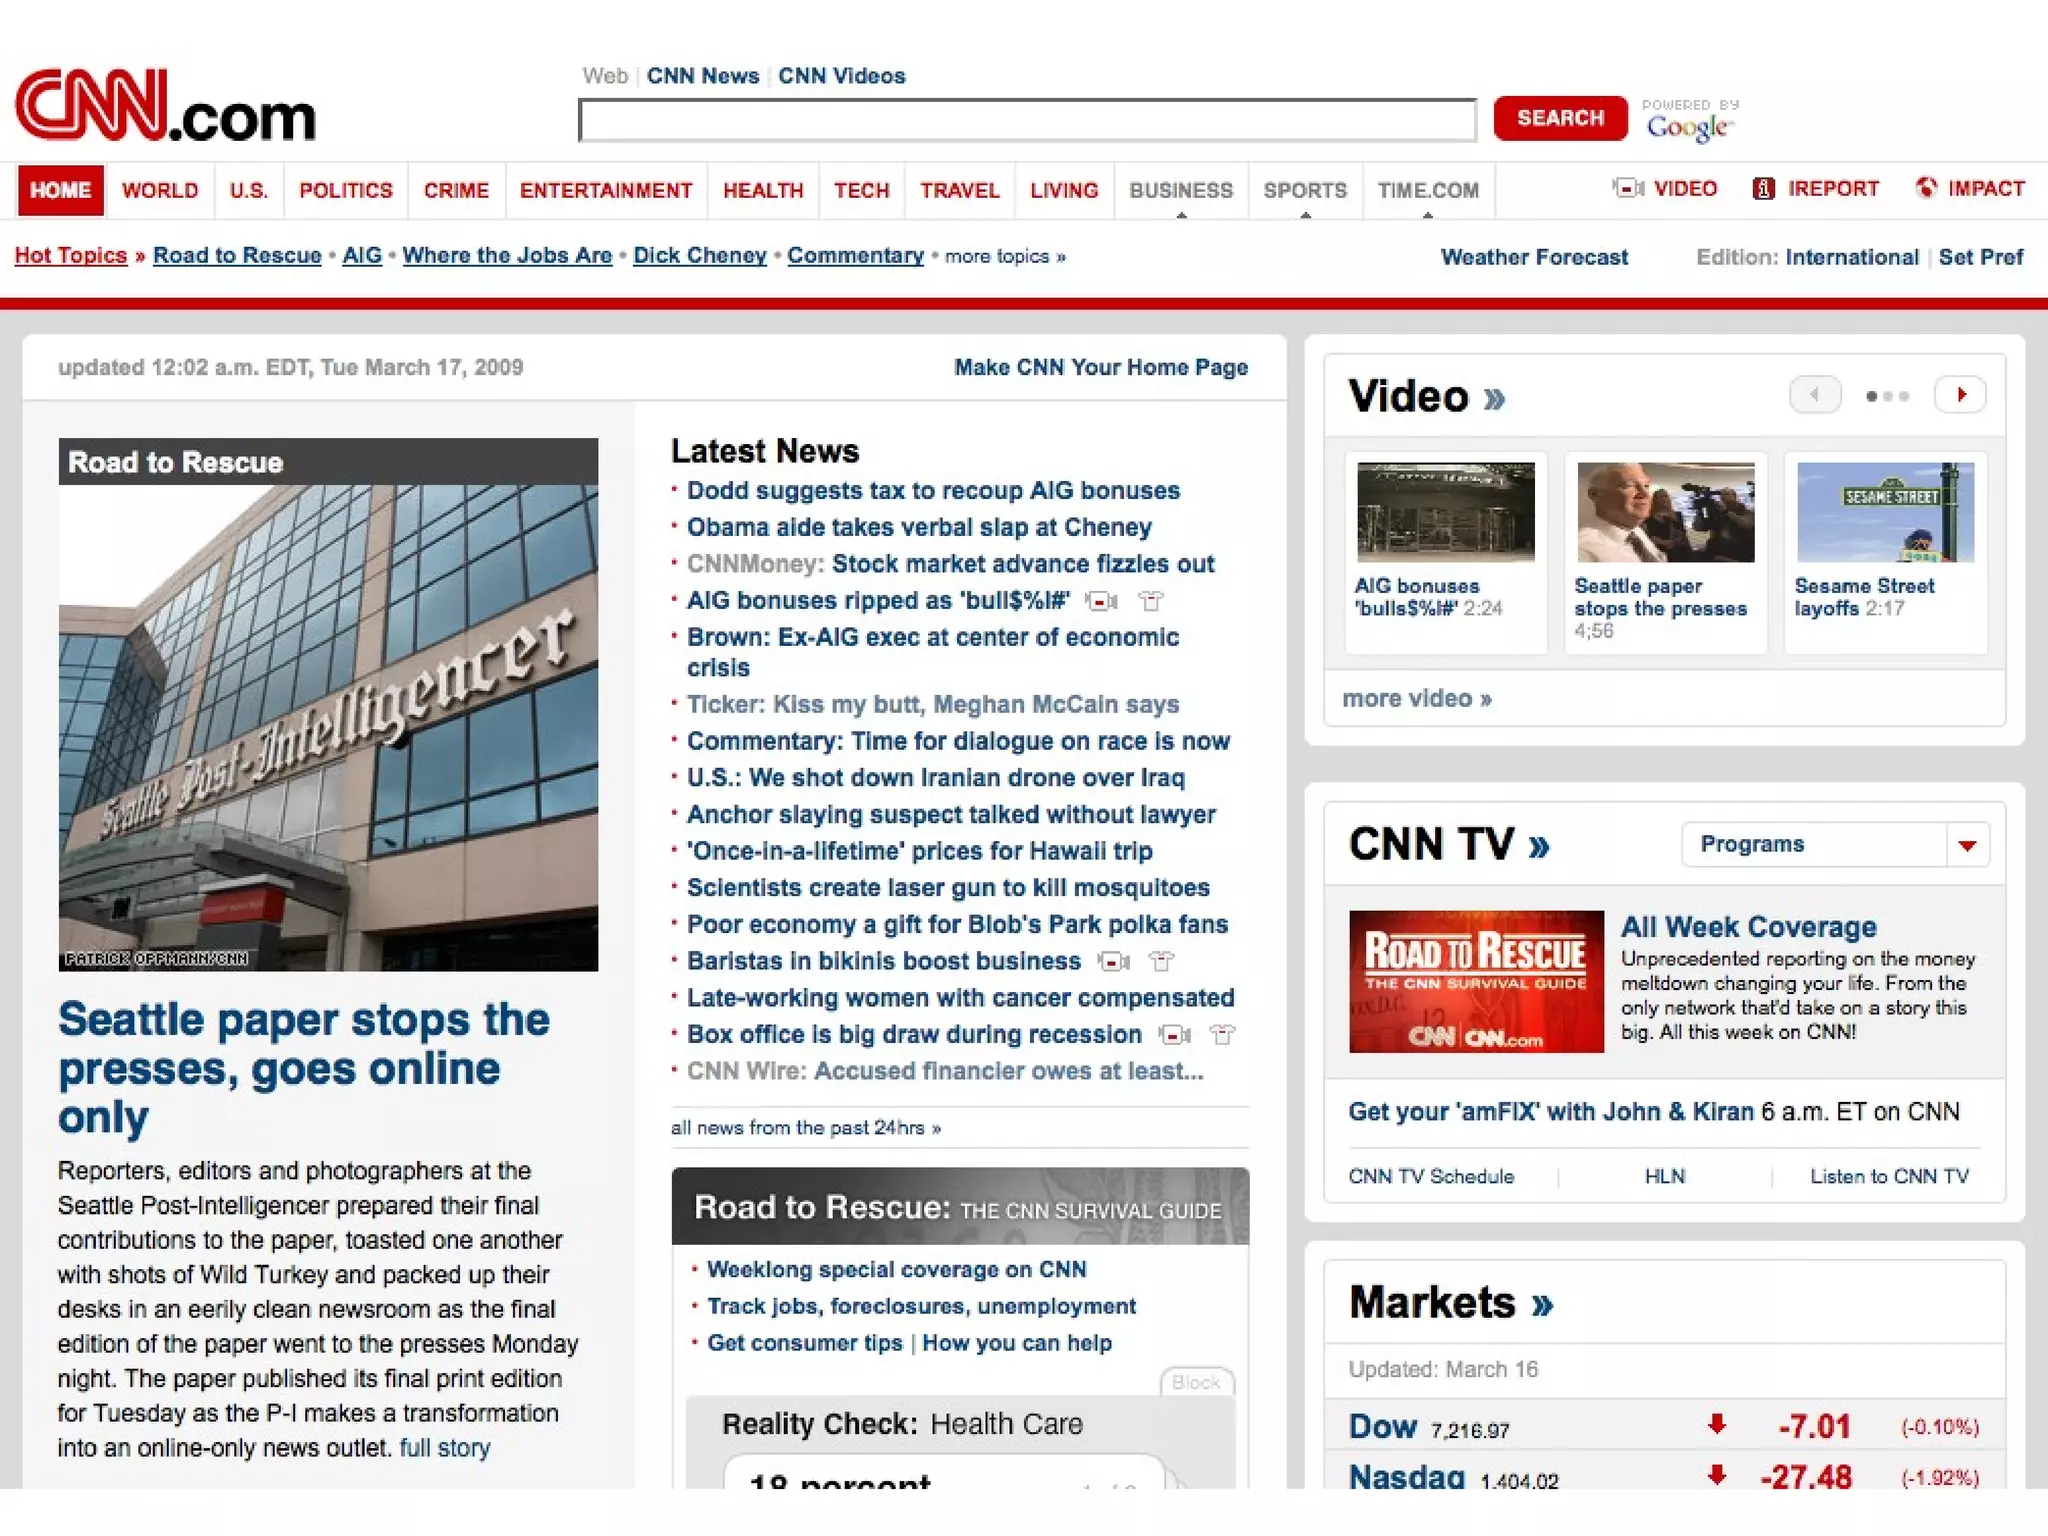Image resolution: width=2048 pixels, height=1536 pixels.
Task: Go to the WORLD section
Action: pos(160,190)
